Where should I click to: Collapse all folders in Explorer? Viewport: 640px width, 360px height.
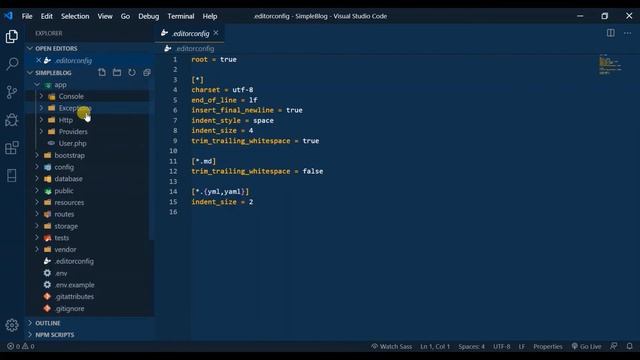coord(147,73)
